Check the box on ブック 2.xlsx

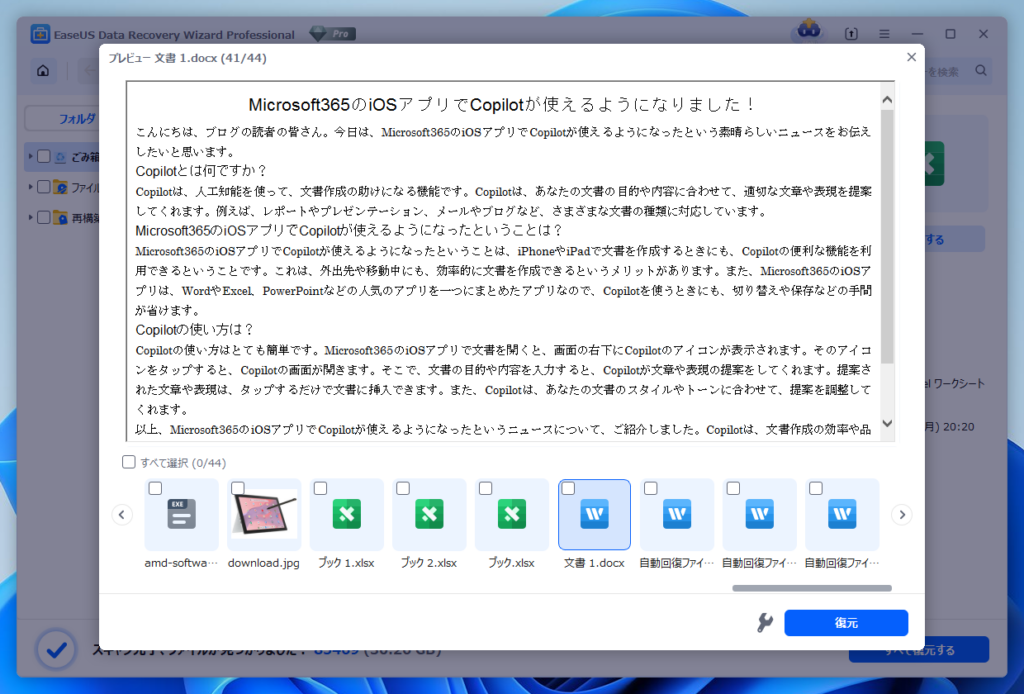(x=403, y=488)
